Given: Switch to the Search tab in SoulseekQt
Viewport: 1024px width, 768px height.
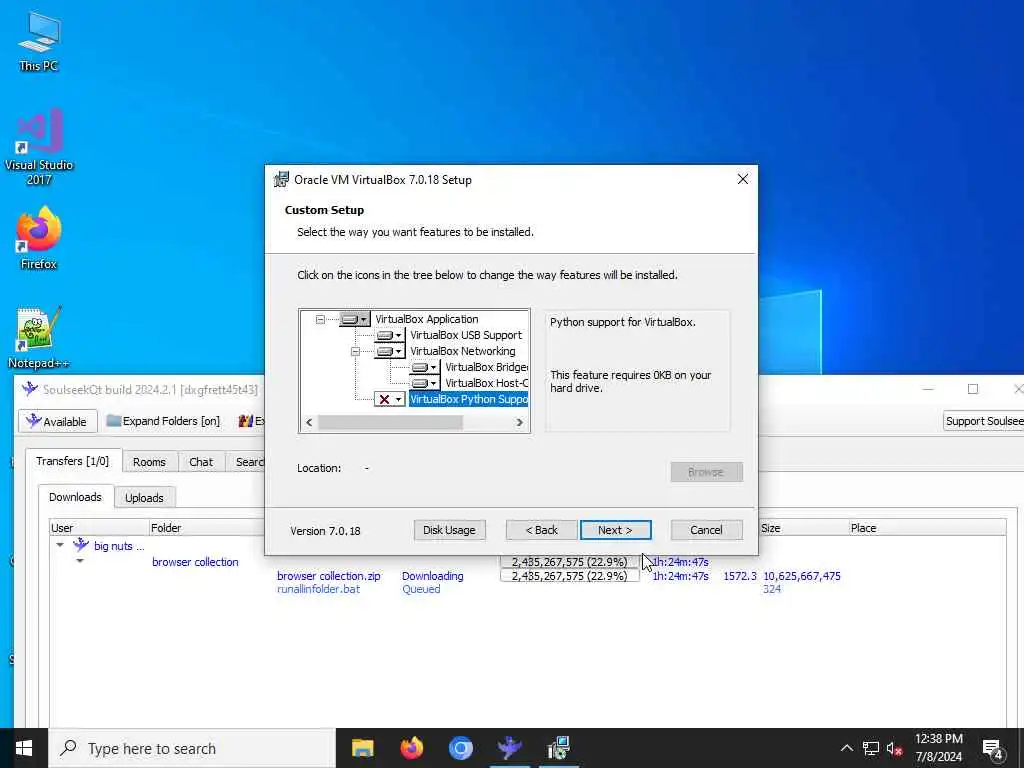Looking at the screenshot, I should 247,462.
